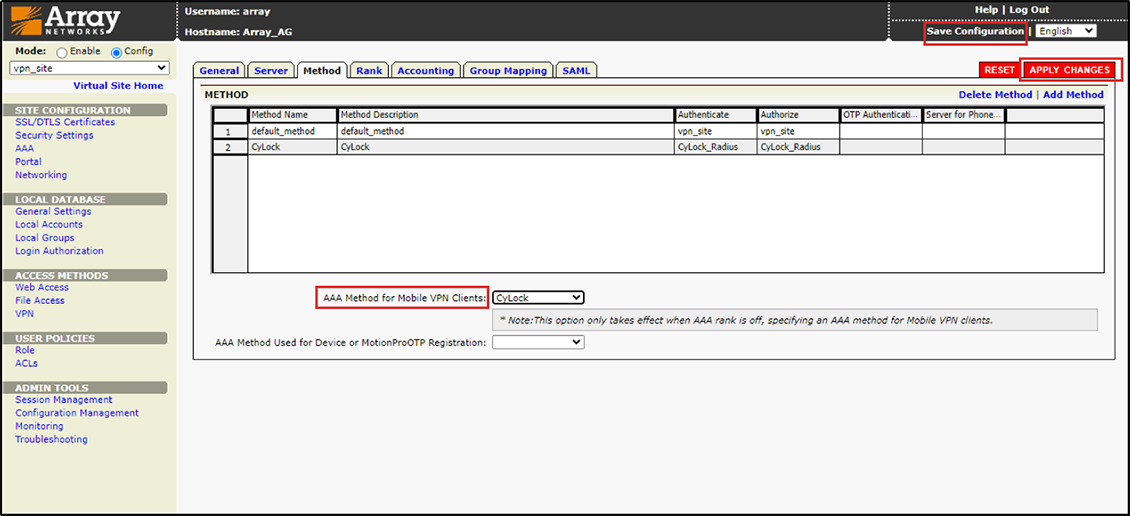Screen dimensions: 1130x516
Task: Go to Virtual Site Home
Action: click(x=118, y=86)
